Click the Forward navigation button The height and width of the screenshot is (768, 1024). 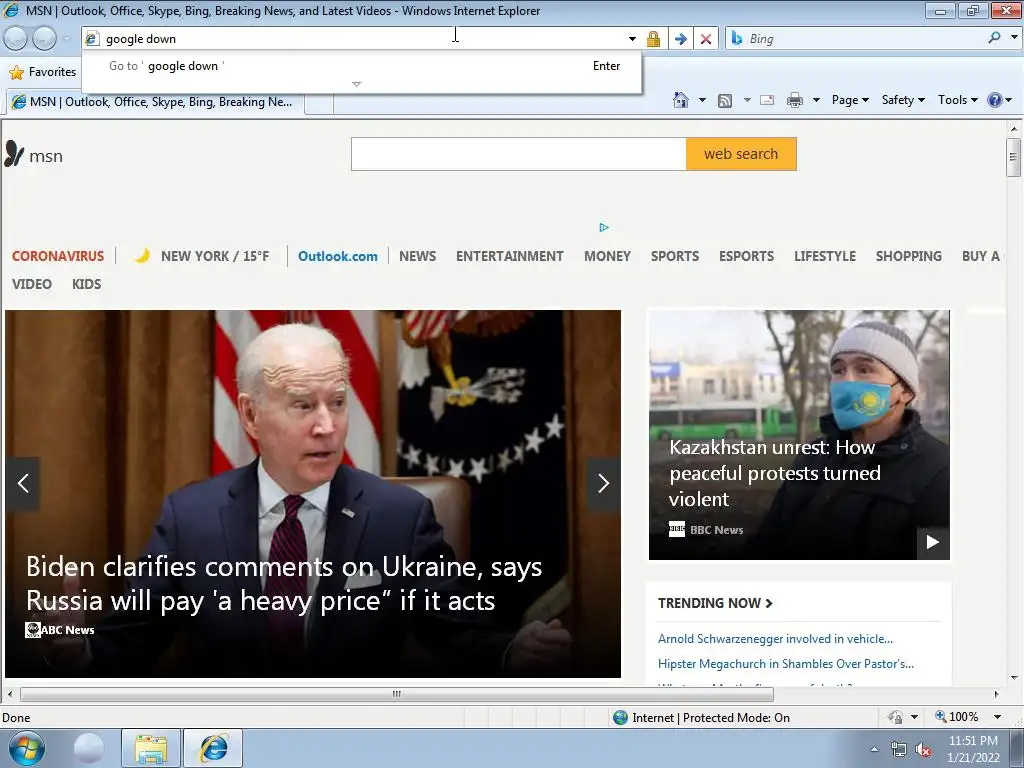point(44,39)
